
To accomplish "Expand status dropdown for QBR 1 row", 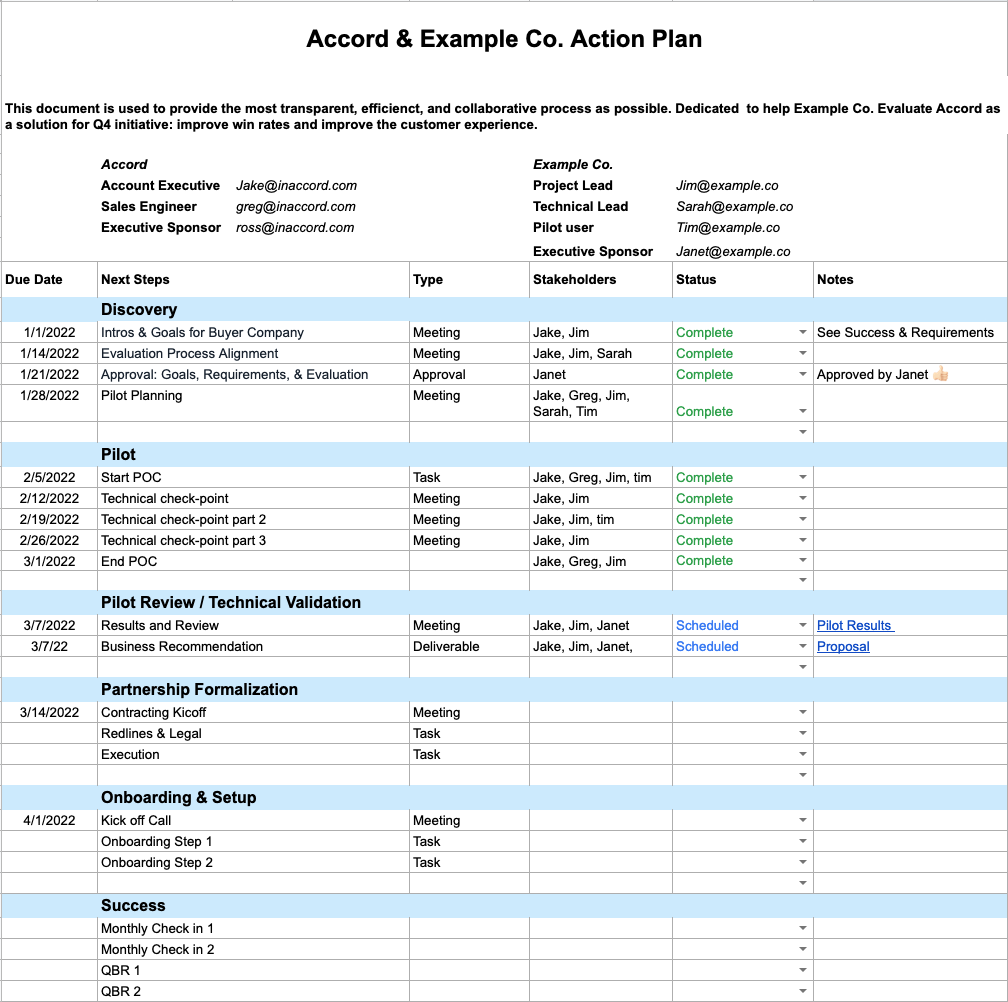I will 802,970.
